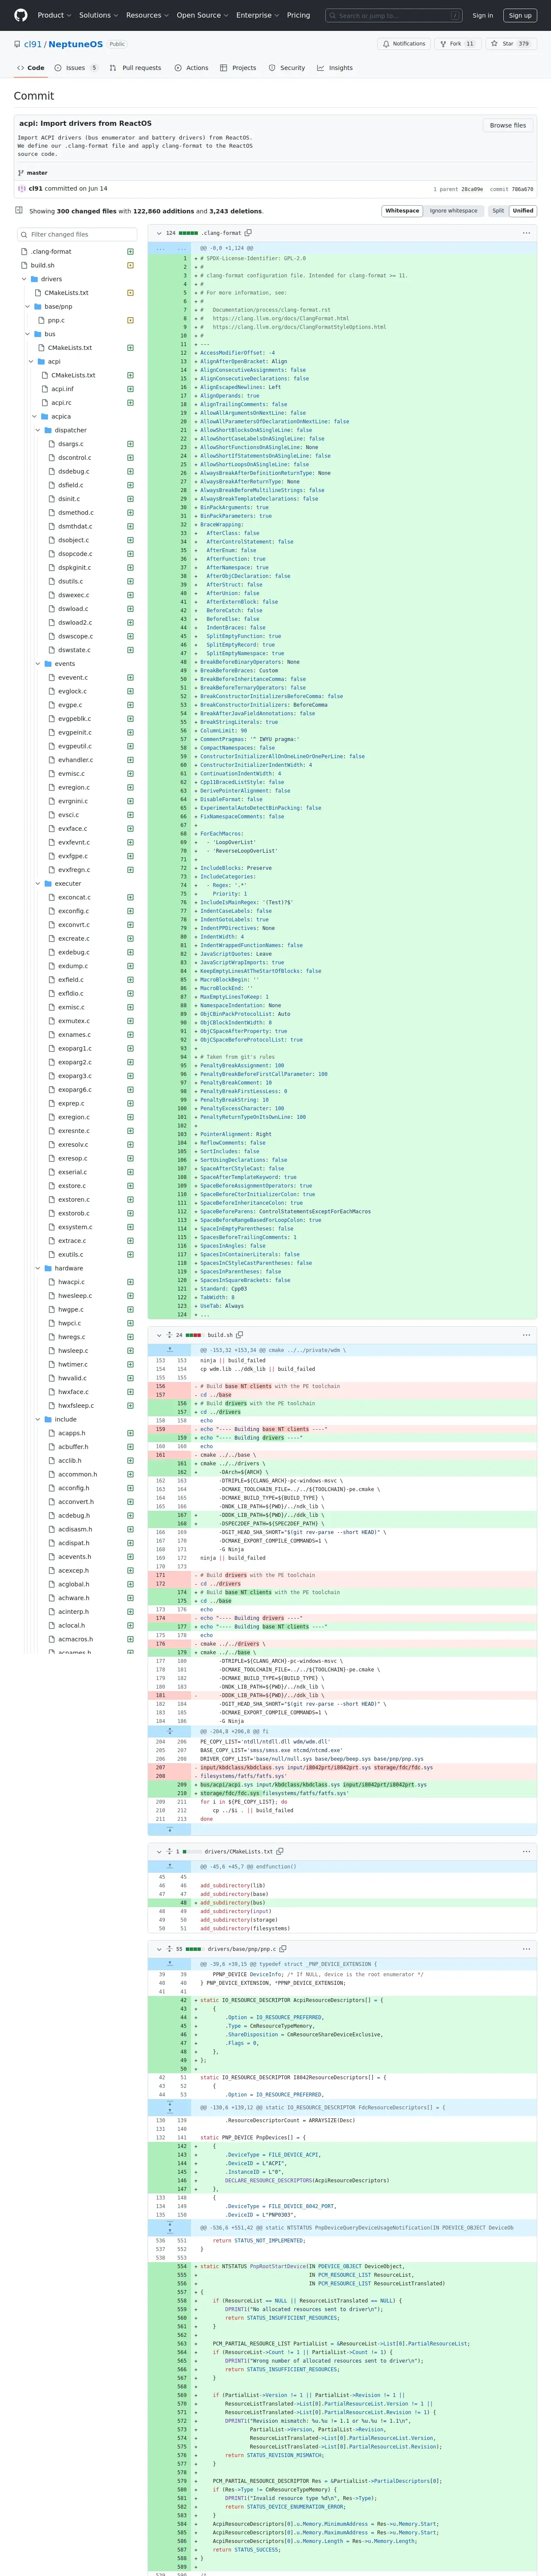This screenshot has height=2576, width=551.
Task: Open parent commit 28ca09e
Action: [x=472, y=189]
